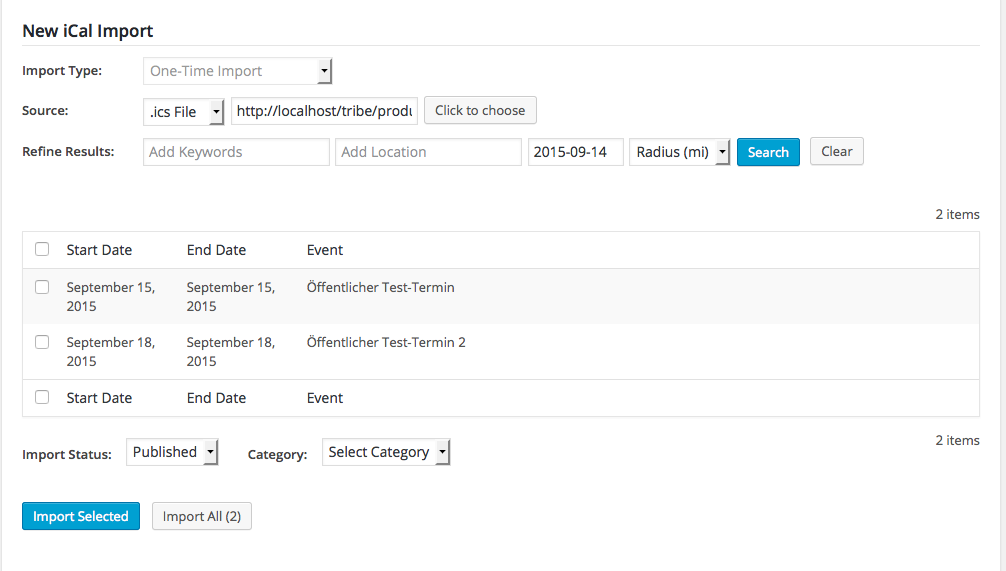Click the blue Search button
This screenshot has height=571, width=1006.
coord(768,152)
